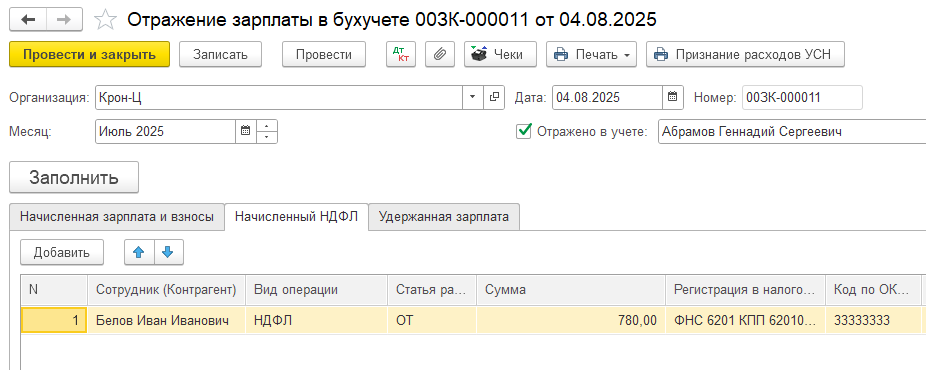
Task: Click the Номер field 003К-000011
Action: click(802, 97)
